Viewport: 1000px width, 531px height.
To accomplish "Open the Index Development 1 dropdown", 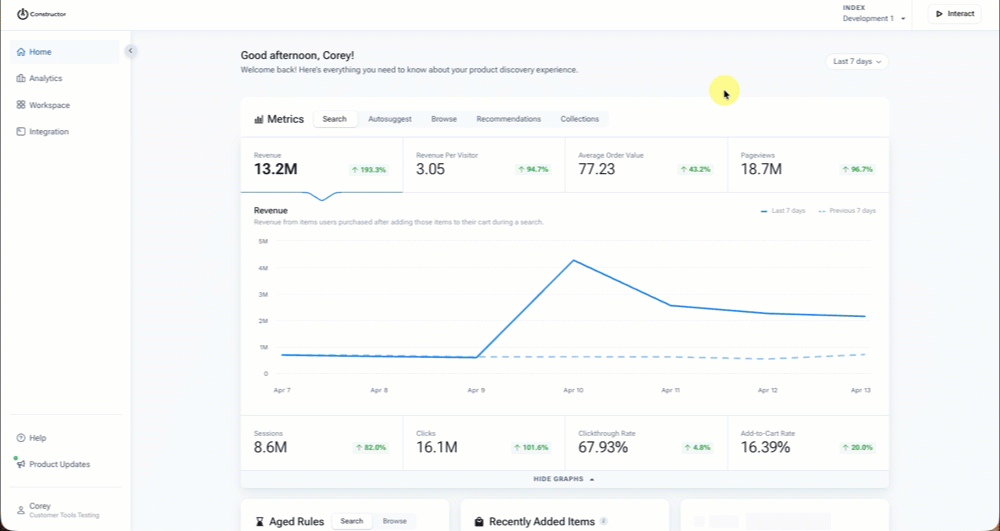I will (874, 14).
